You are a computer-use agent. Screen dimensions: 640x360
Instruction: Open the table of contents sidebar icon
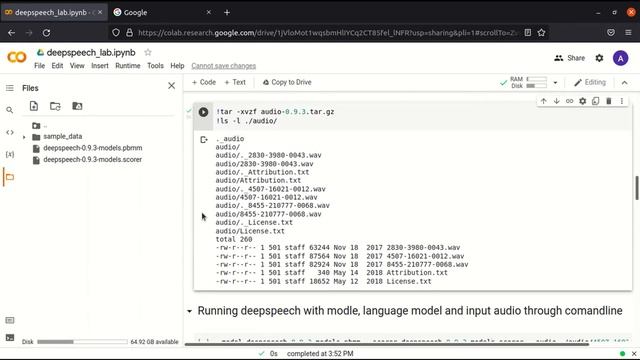click(x=10, y=88)
